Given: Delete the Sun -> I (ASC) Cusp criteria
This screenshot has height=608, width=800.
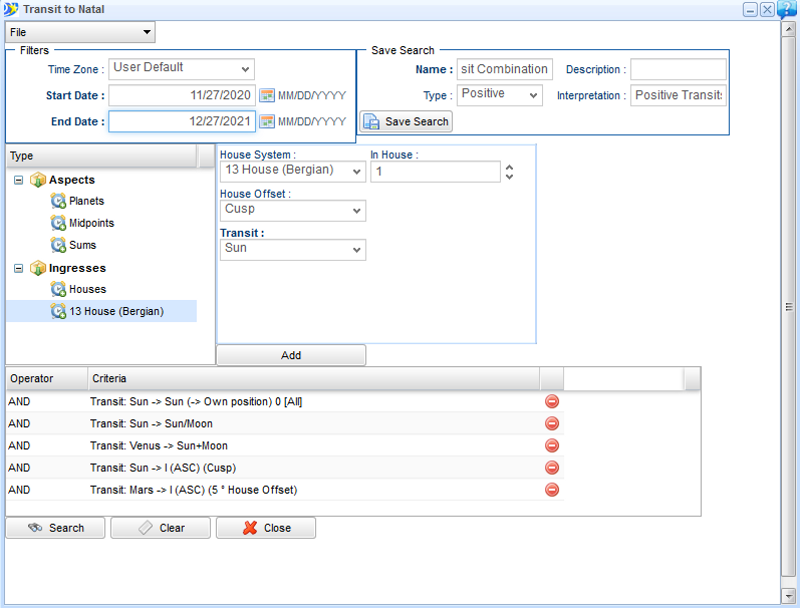Looking at the screenshot, I should click(551, 468).
